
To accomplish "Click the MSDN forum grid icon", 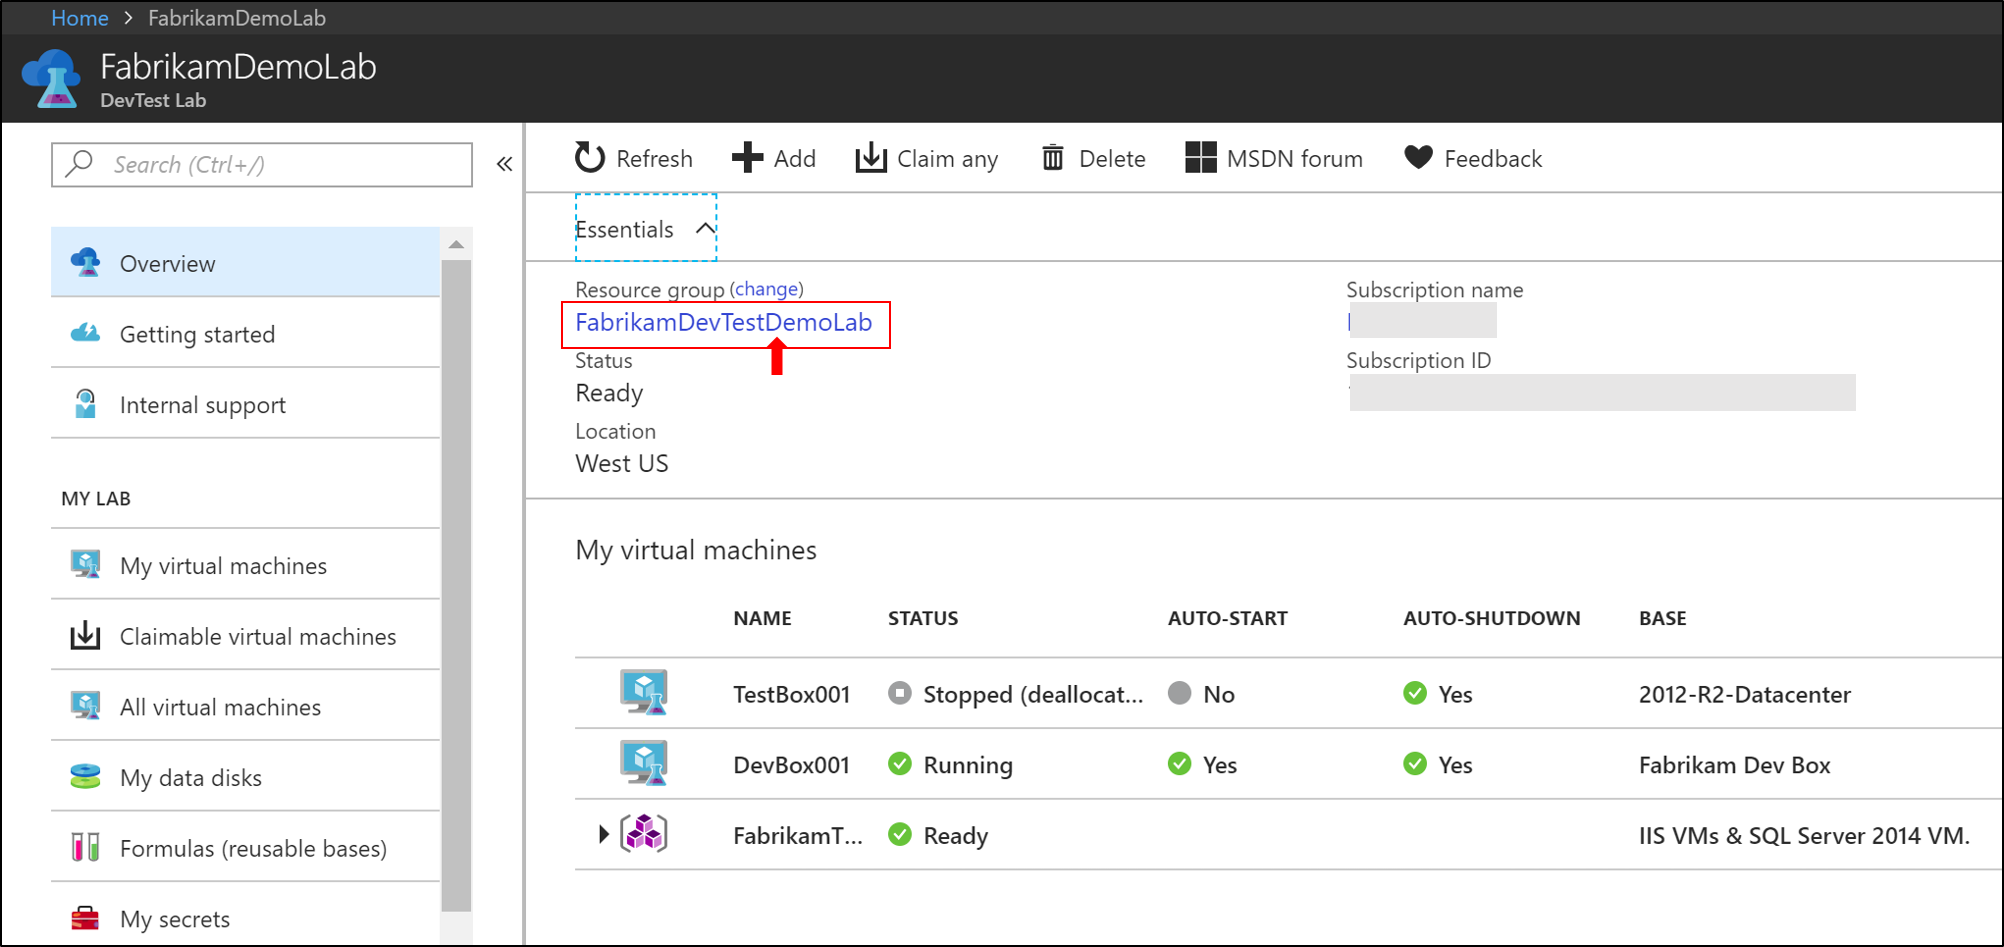I will 1201,158.
